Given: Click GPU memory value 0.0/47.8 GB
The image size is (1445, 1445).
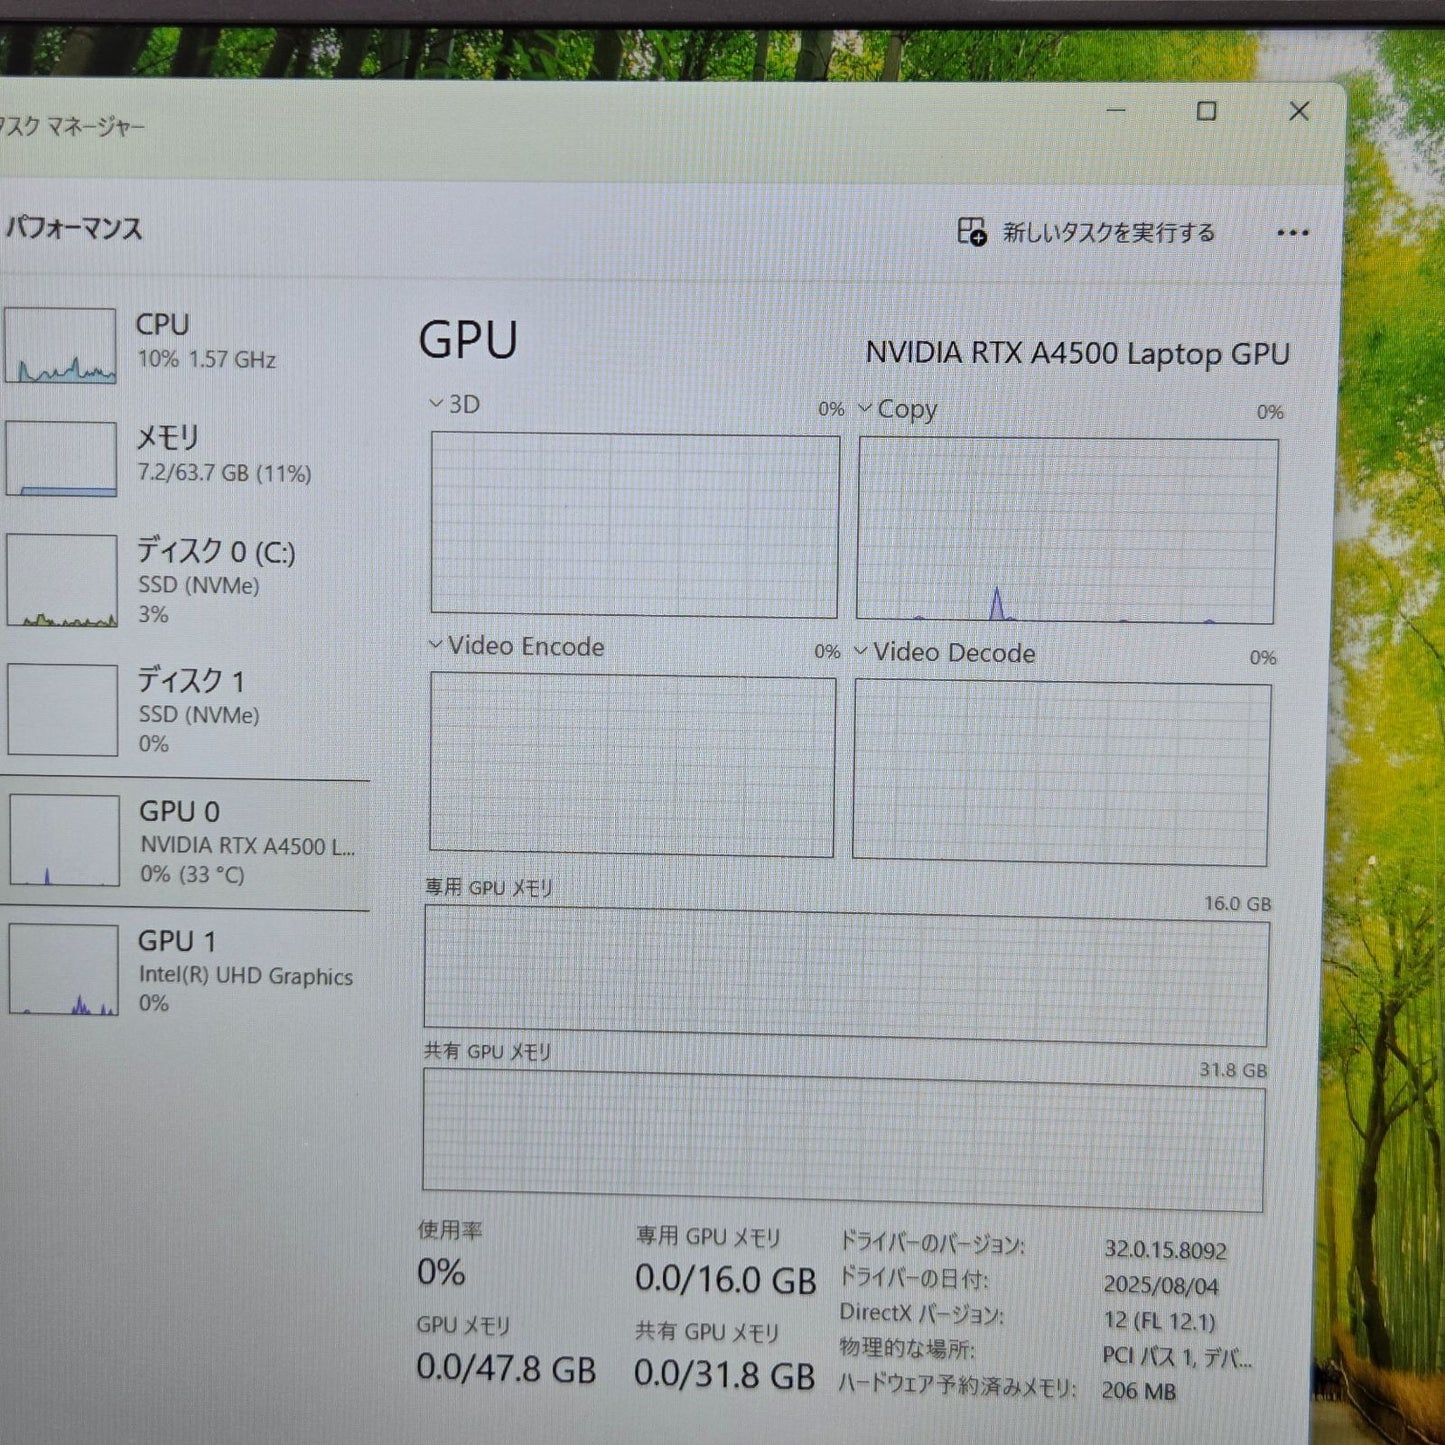Looking at the screenshot, I should point(506,1368).
